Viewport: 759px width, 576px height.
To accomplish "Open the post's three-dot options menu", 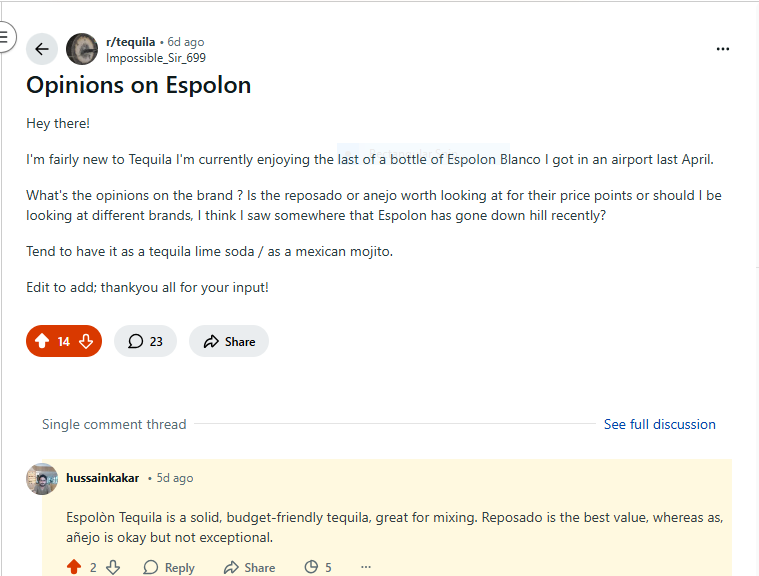I will coord(723,49).
